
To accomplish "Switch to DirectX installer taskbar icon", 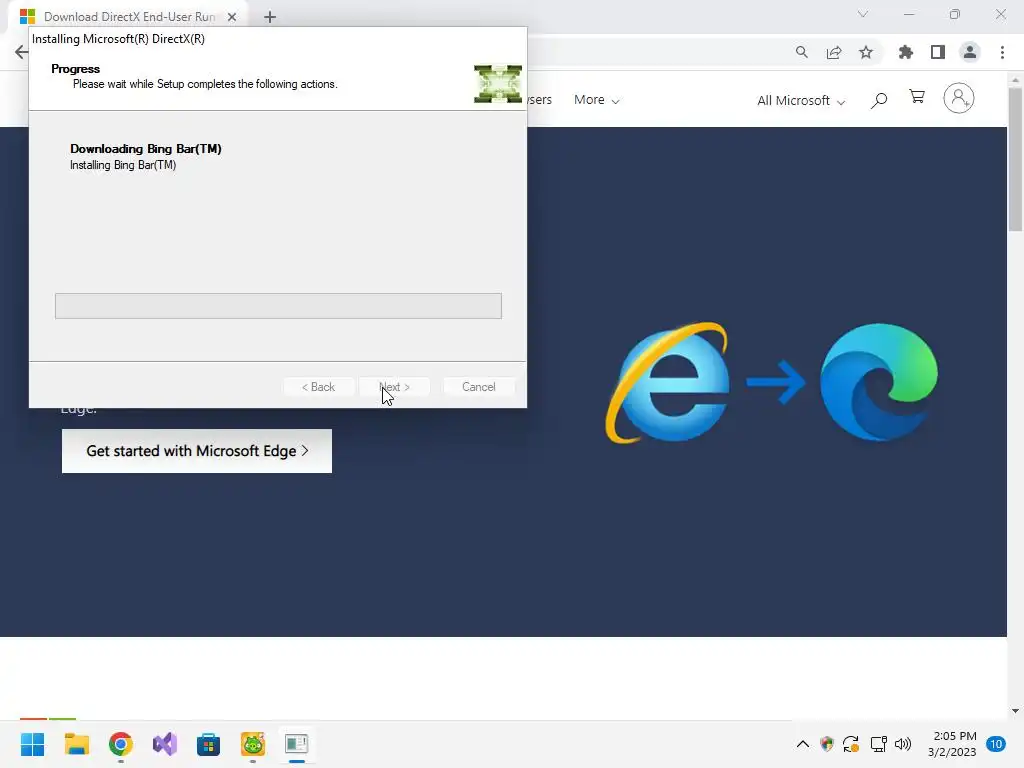I will pos(296,744).
